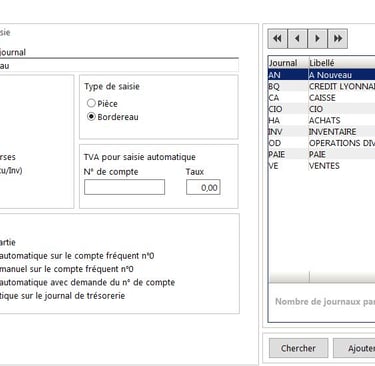The height and width of the screenshot is (366, 375).
Task: Choose automatique sur le compte fréquent n°0
Action: [76, 256]
